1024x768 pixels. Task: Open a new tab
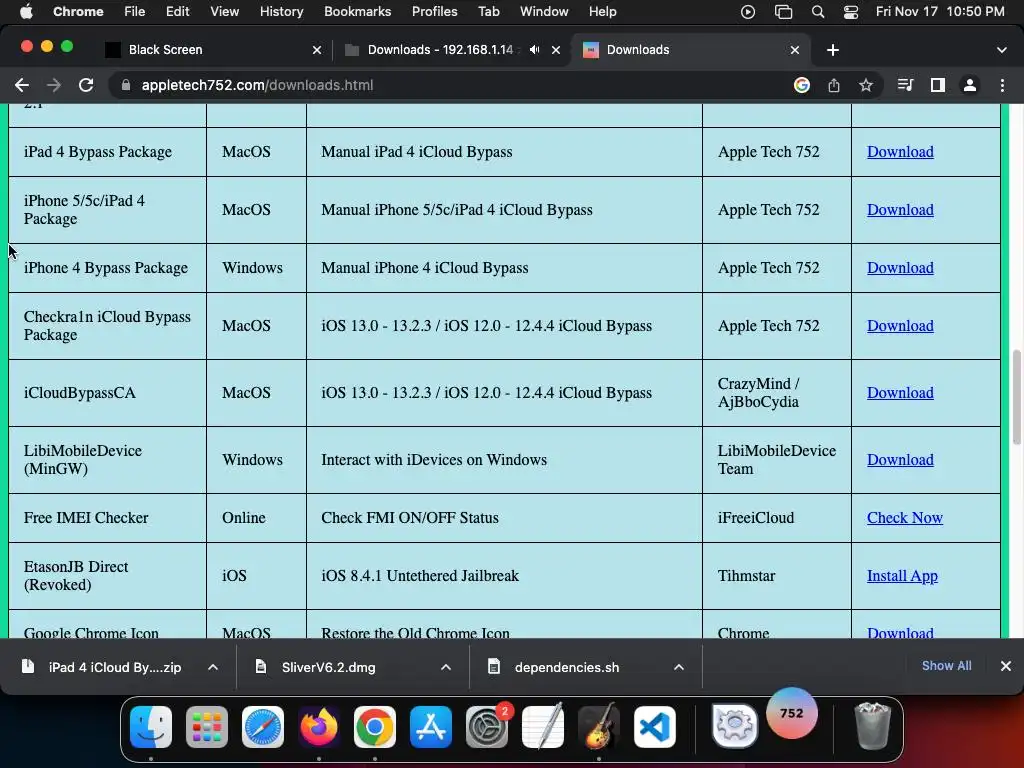(833, 50)
